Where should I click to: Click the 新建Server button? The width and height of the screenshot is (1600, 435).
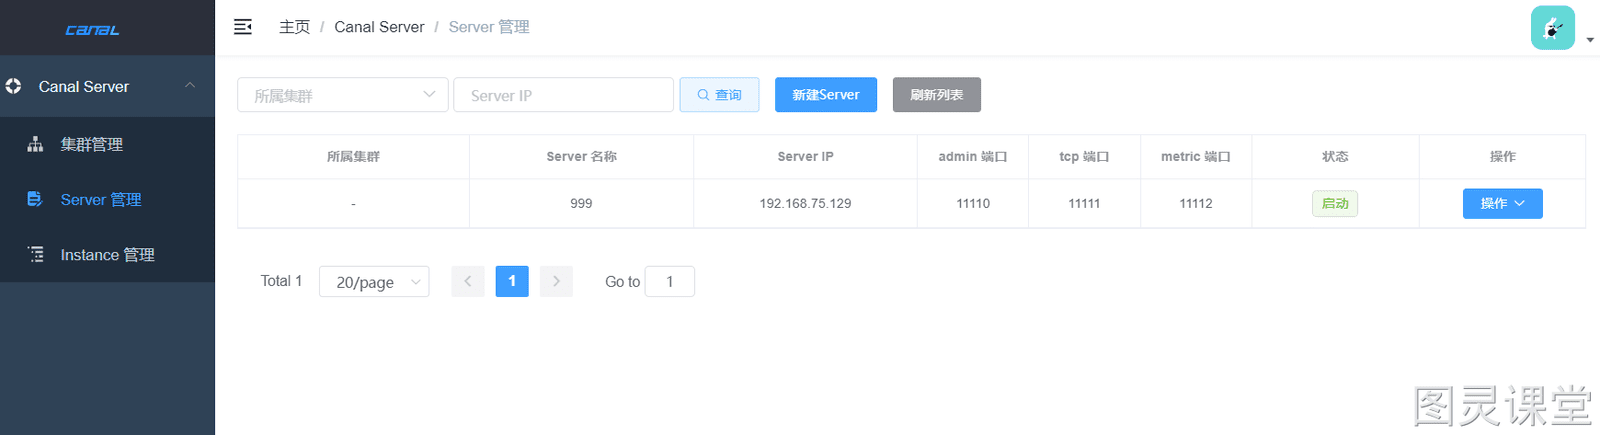point(826,95)
